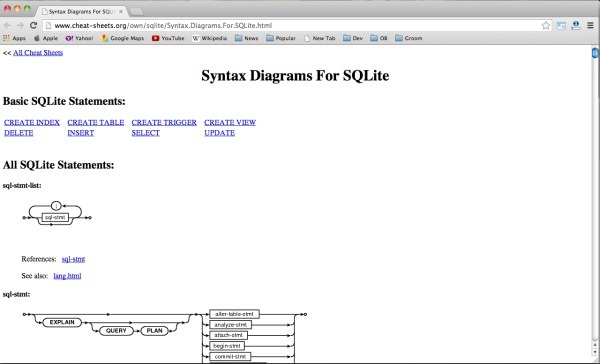This screenshot has height=364, width=600.
Task: Open the CREATE TRIGGER link
Action: [164, 122]
